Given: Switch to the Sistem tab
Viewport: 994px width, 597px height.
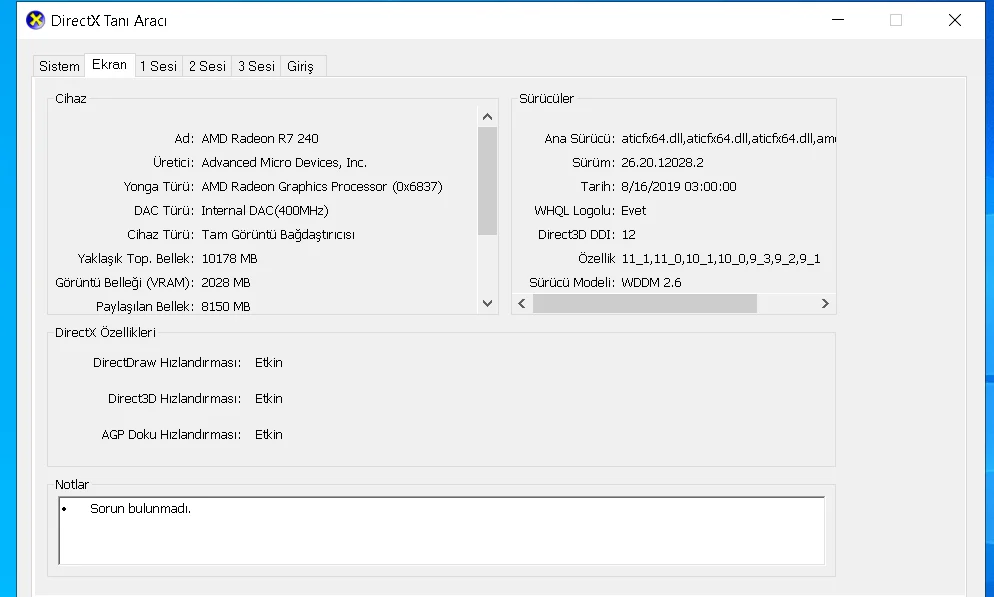Looking at the screenshot, I should click(59, 66).
